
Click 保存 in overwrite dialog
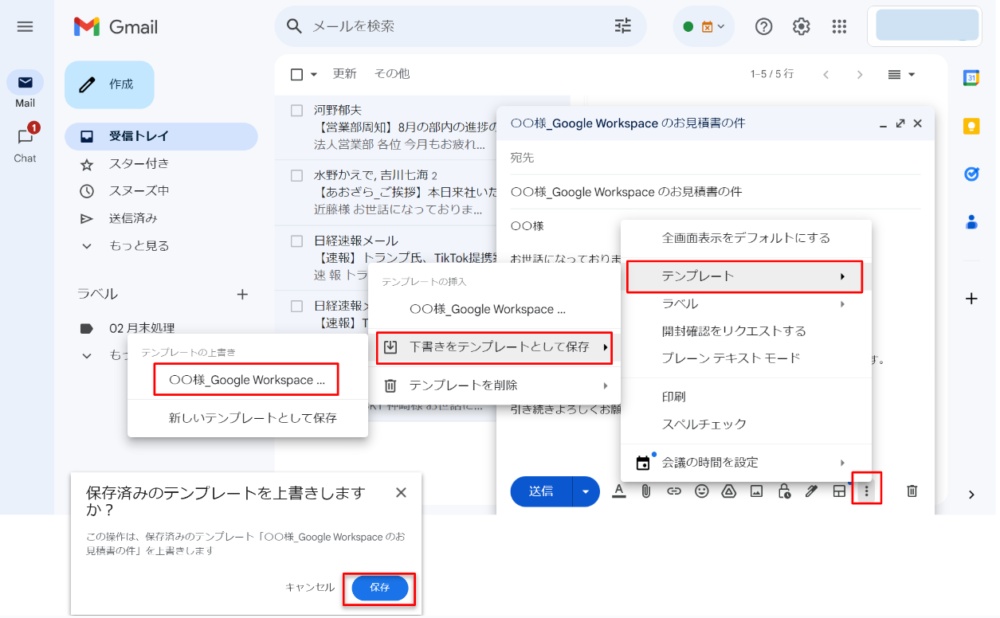click(x=379, y=588)
